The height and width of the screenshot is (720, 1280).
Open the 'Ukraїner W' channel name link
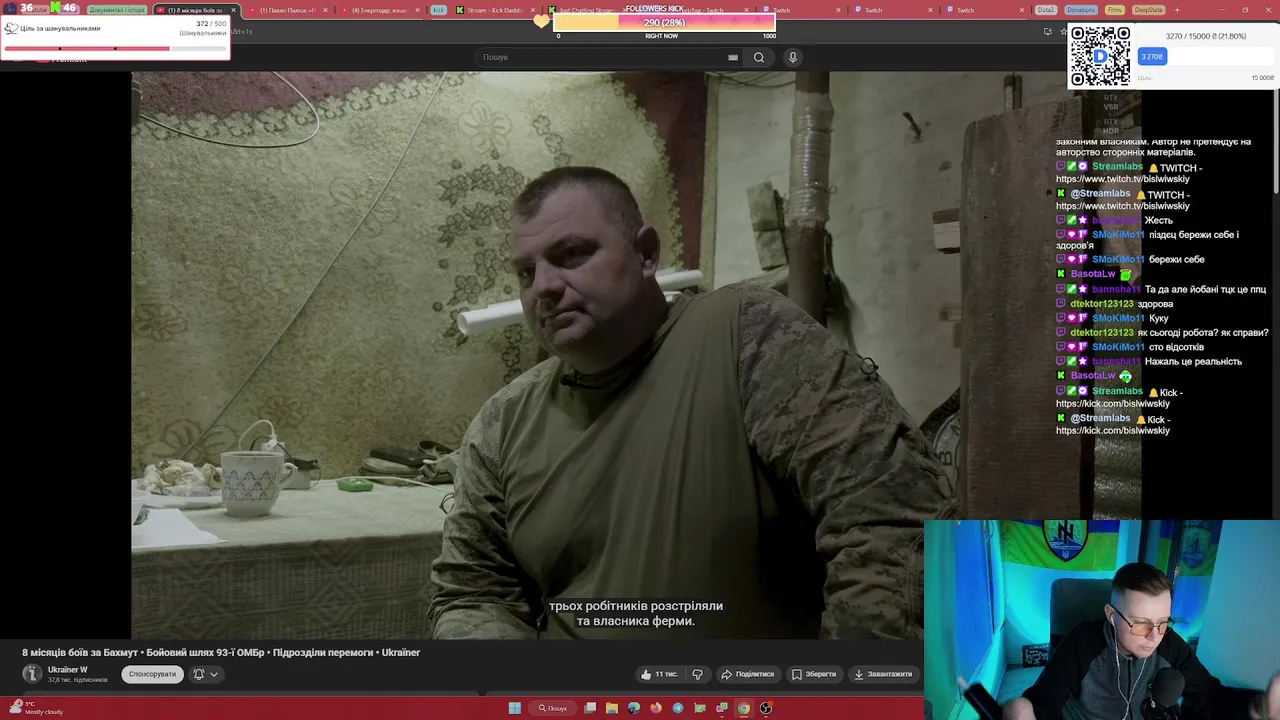(68, 670)
